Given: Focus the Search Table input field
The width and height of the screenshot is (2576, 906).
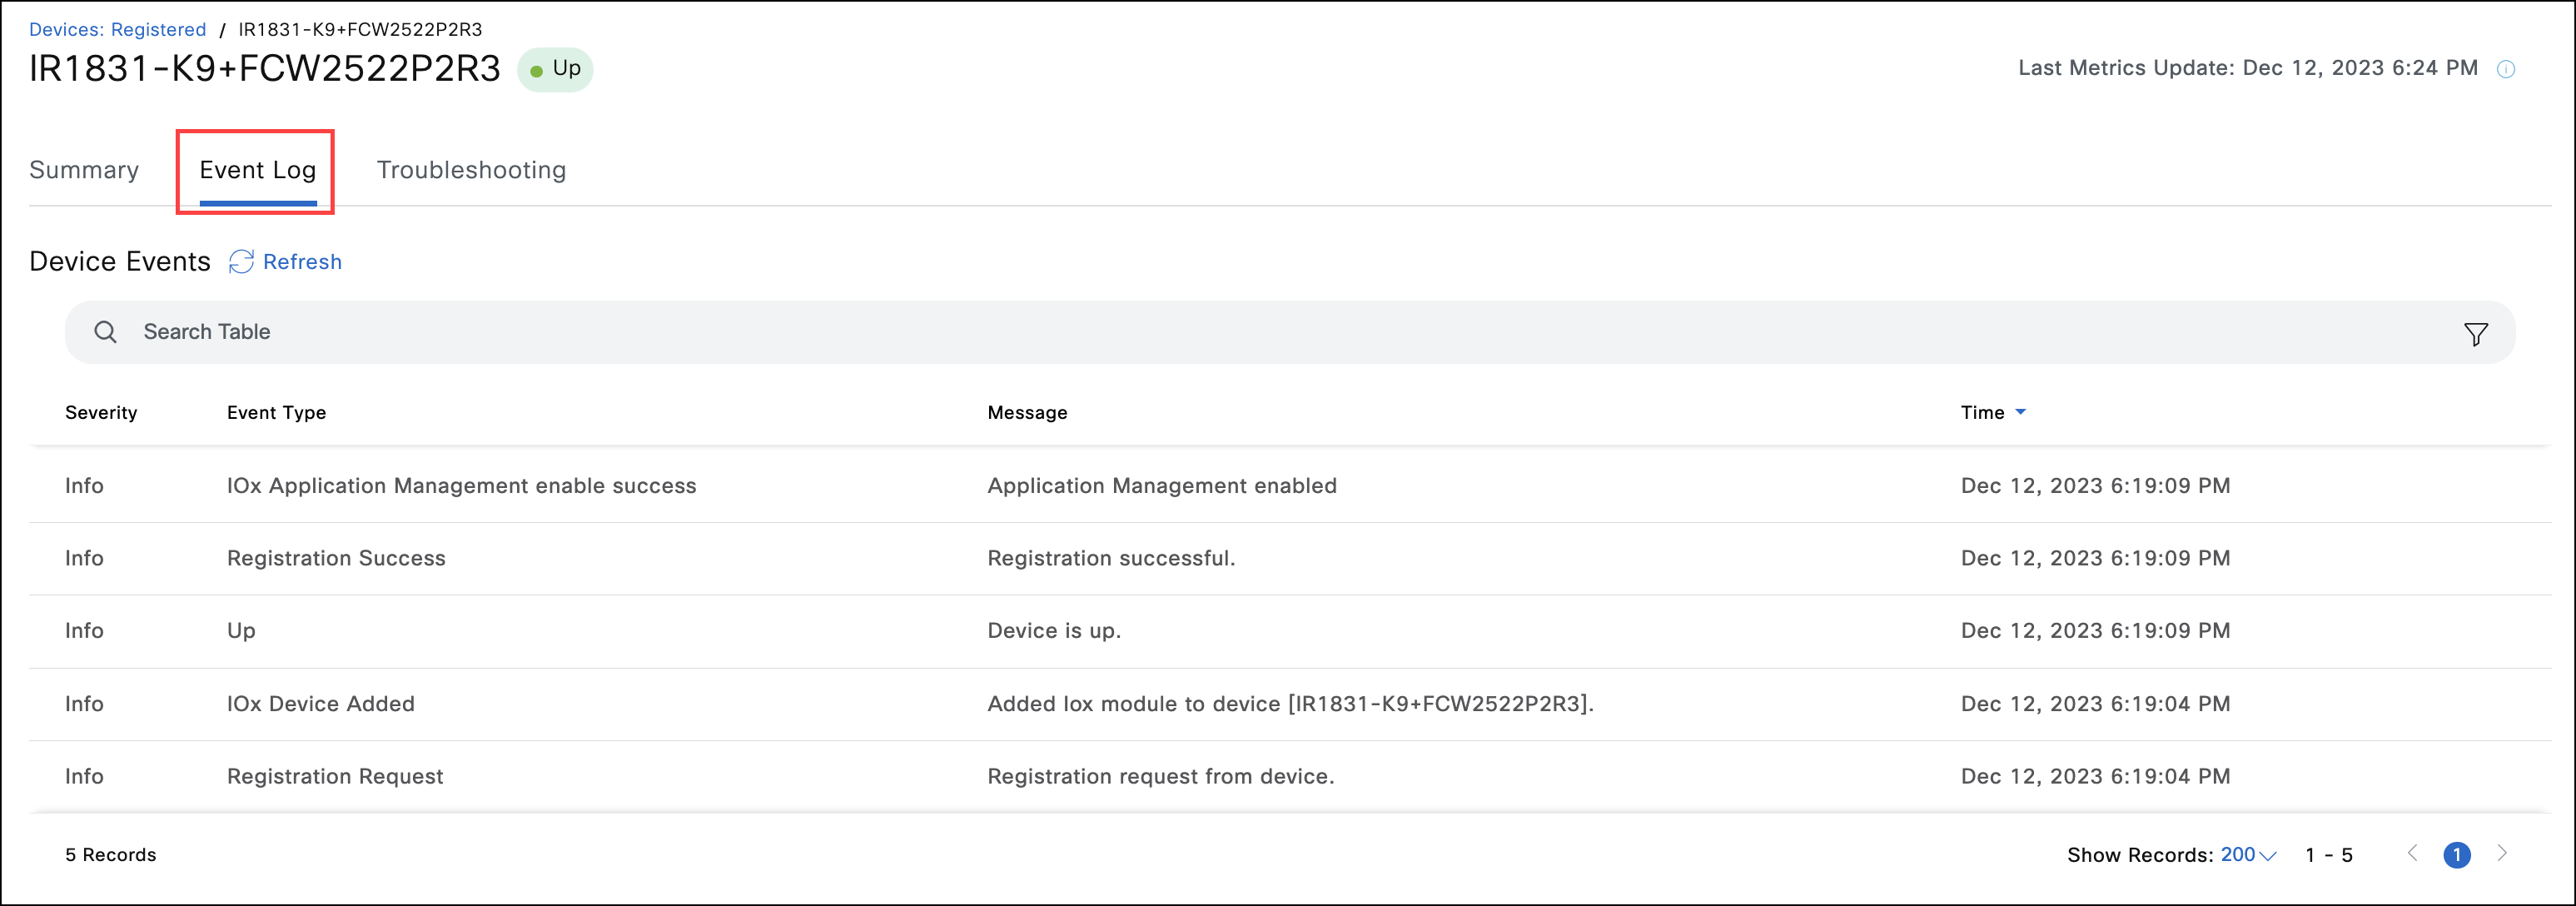Looking at the screenshot, I should (x=1289, y=332).
